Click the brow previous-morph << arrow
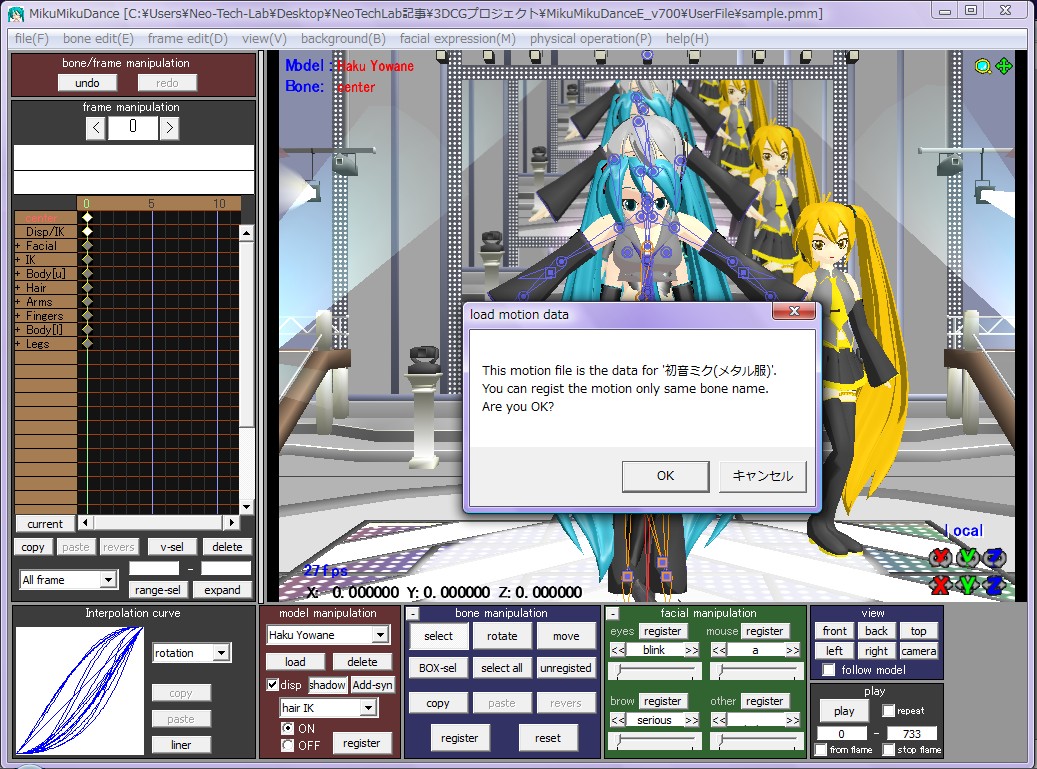This screenshot has height=769, width=1037. (618, 720)
